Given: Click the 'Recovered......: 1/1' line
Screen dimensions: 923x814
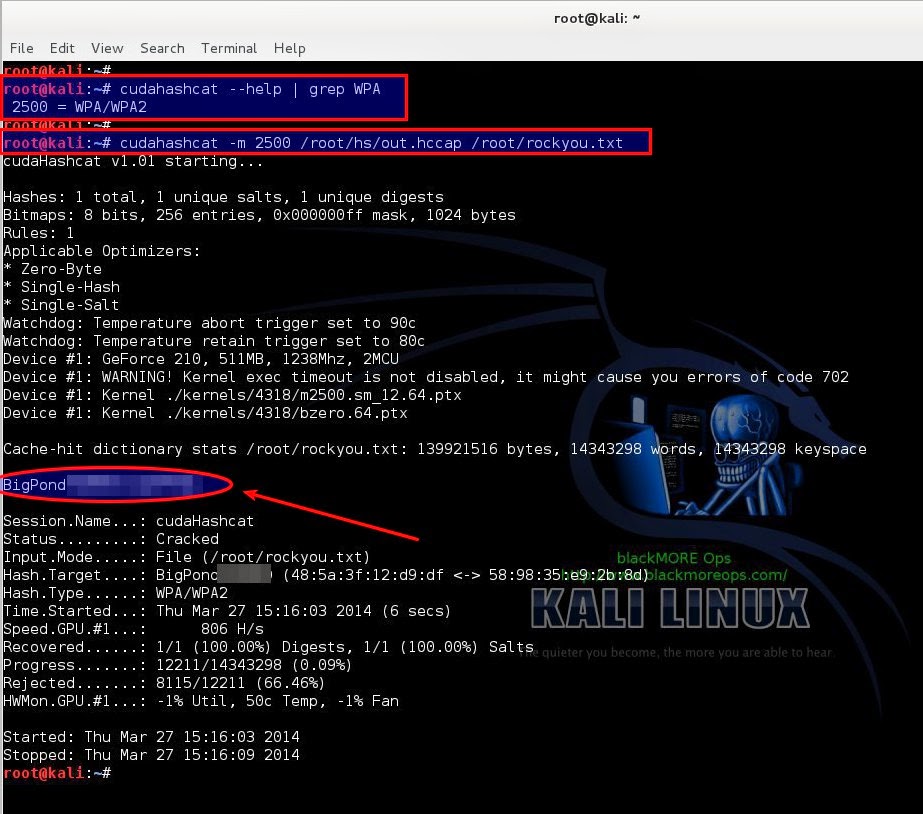Looking at the screenshot, I should tap(268, 647).
